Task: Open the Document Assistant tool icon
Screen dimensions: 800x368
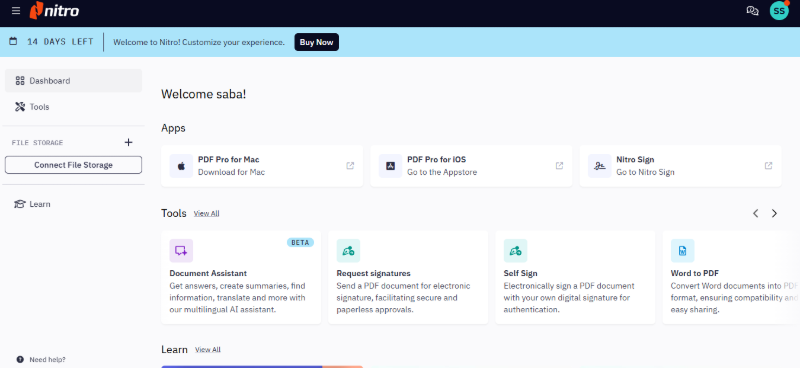Action: coord(181,251)
